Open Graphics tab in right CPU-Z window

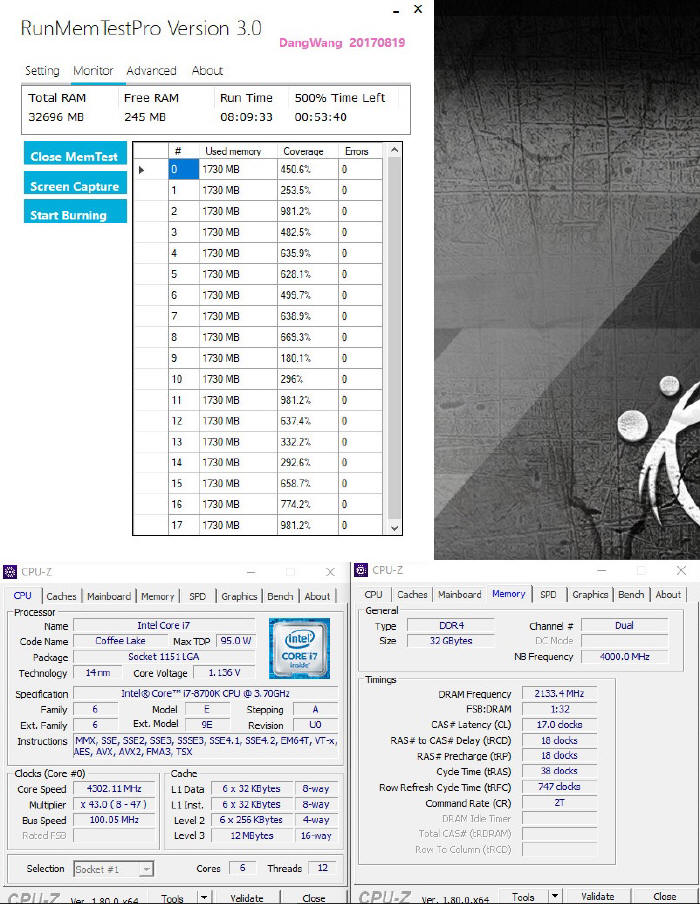click(590, 594)
